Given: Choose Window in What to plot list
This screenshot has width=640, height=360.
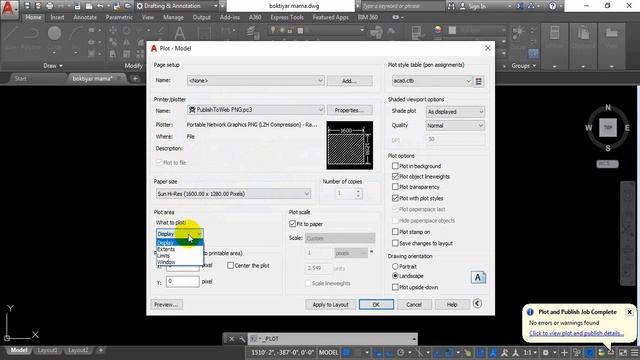Looking at the screenshot, I should pyautogui.click(x=180, y=262).
